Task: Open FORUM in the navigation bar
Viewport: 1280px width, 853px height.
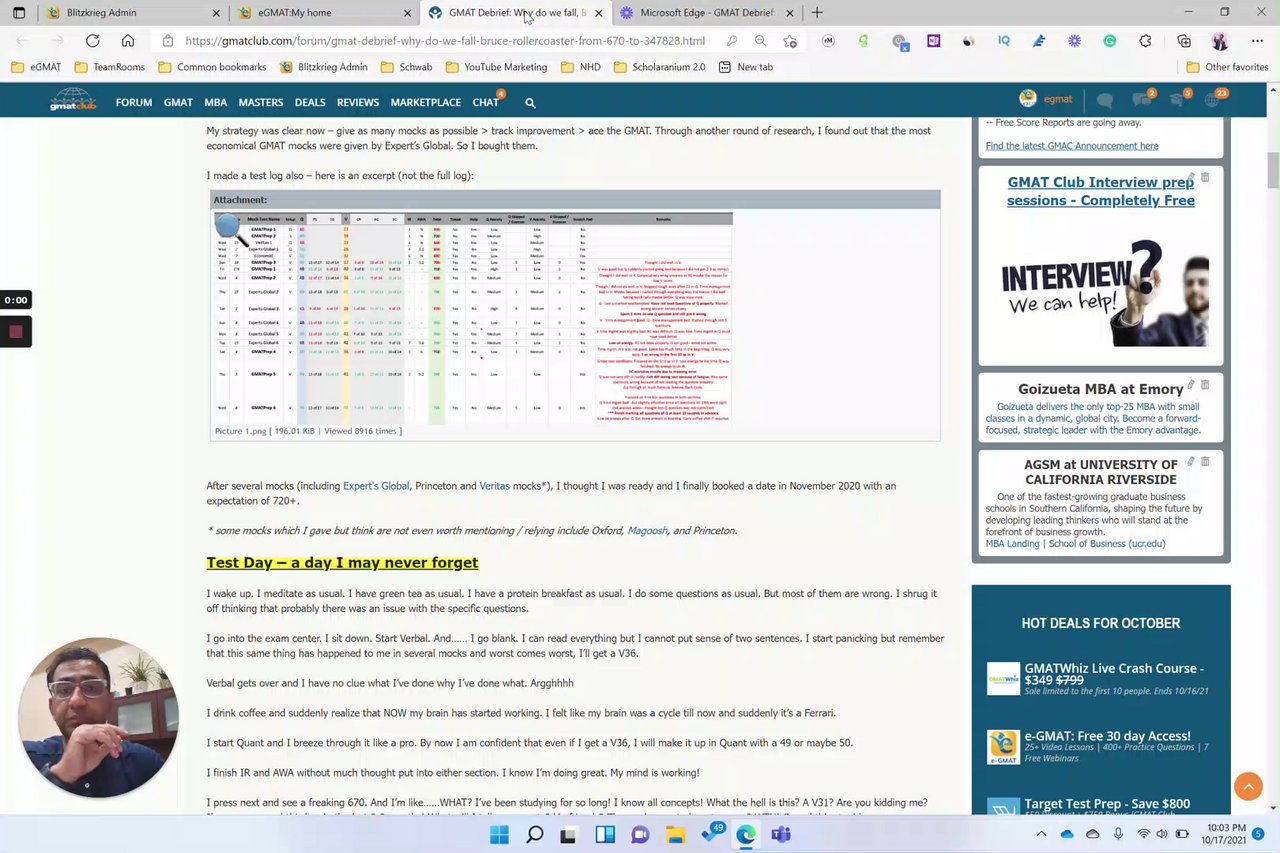Action: tap(133, 102)
